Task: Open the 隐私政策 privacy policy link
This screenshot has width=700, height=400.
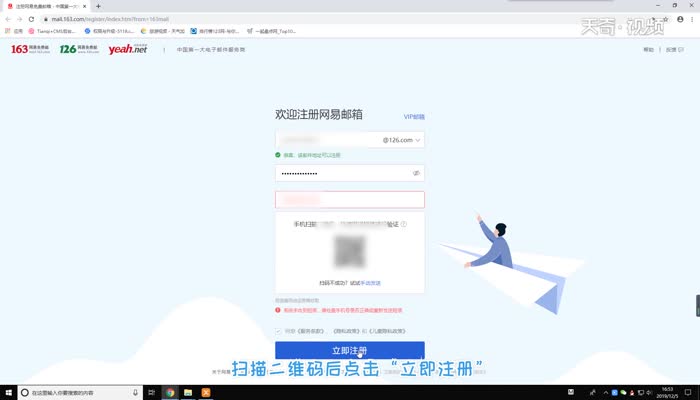Action: coord(346,331)
